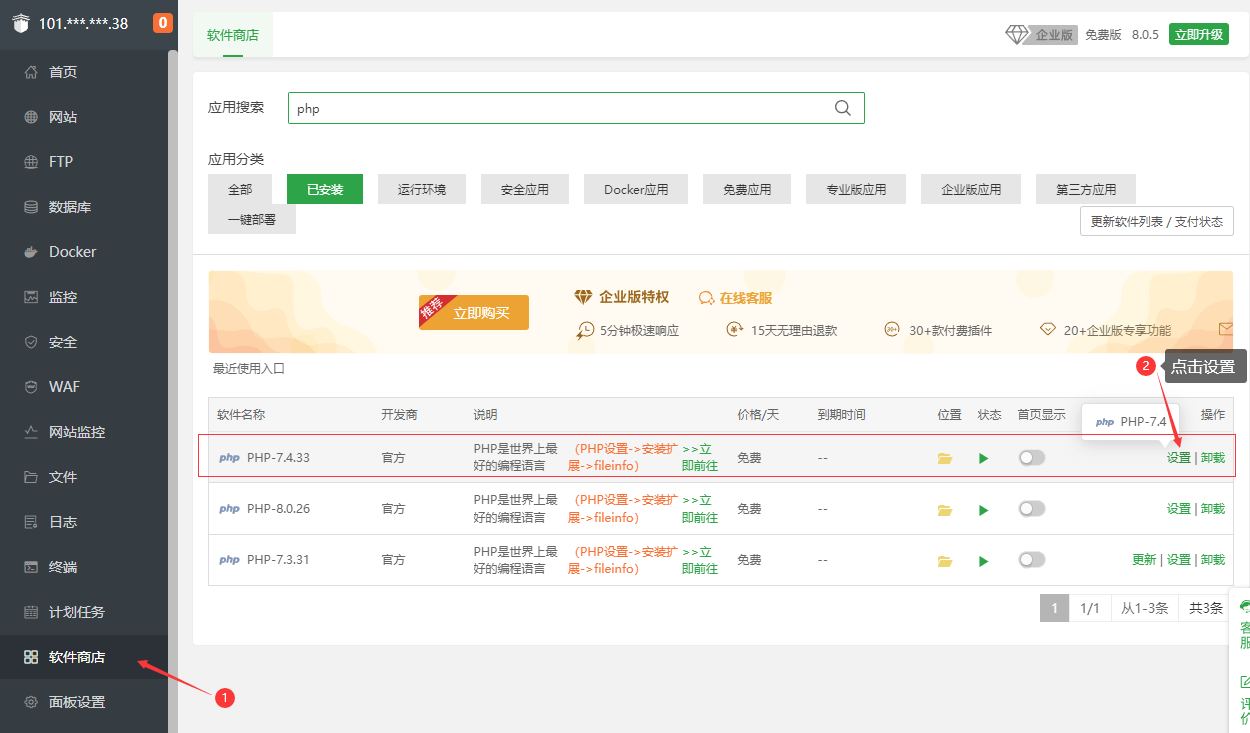
Task: Switch to the 软件商店 tab
Action: pyautogui.click(x=233, y=33)
